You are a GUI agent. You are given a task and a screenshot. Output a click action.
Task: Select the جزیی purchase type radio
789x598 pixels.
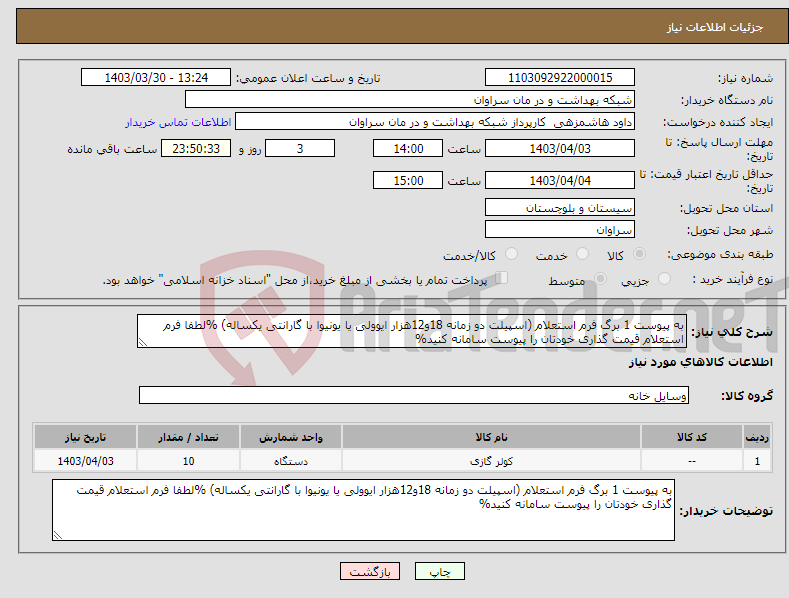pos(664,278)
